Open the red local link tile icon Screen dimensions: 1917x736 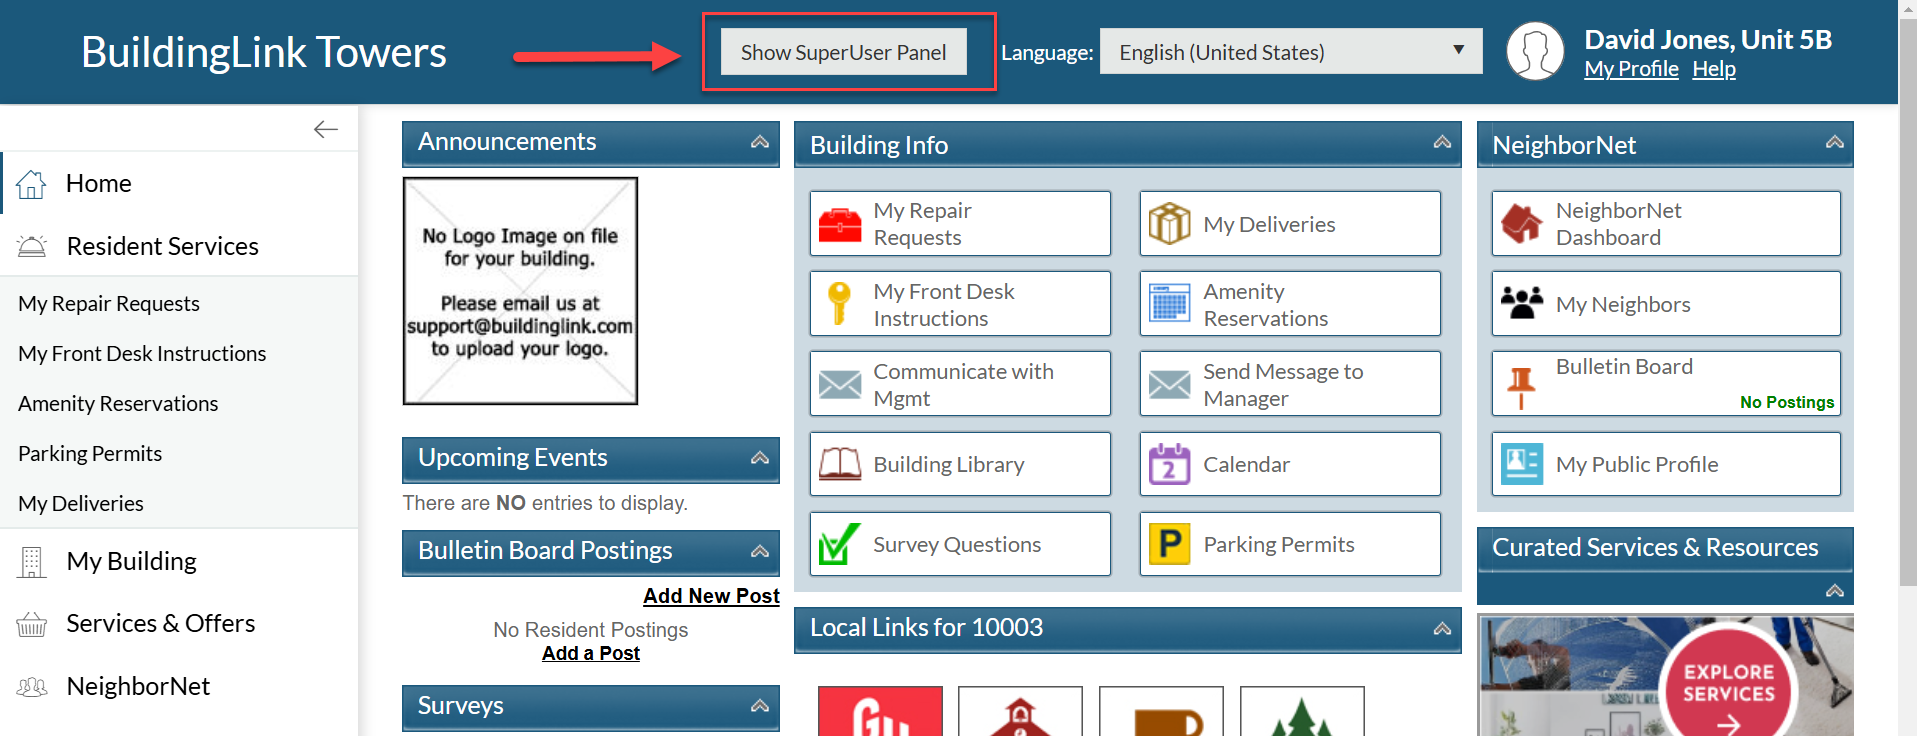880,711
